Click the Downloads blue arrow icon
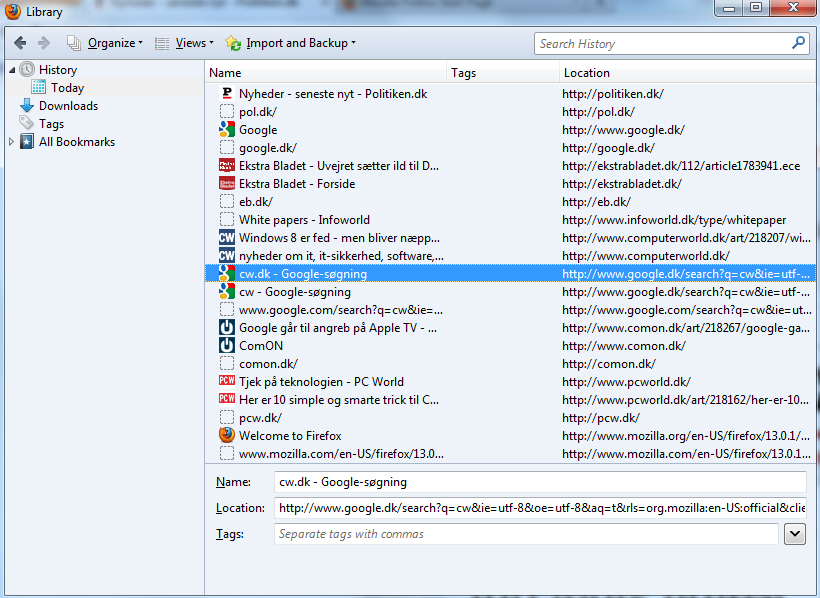Image resolution: width=820 pixels, height=598 pixels. (x=27, y=106)
